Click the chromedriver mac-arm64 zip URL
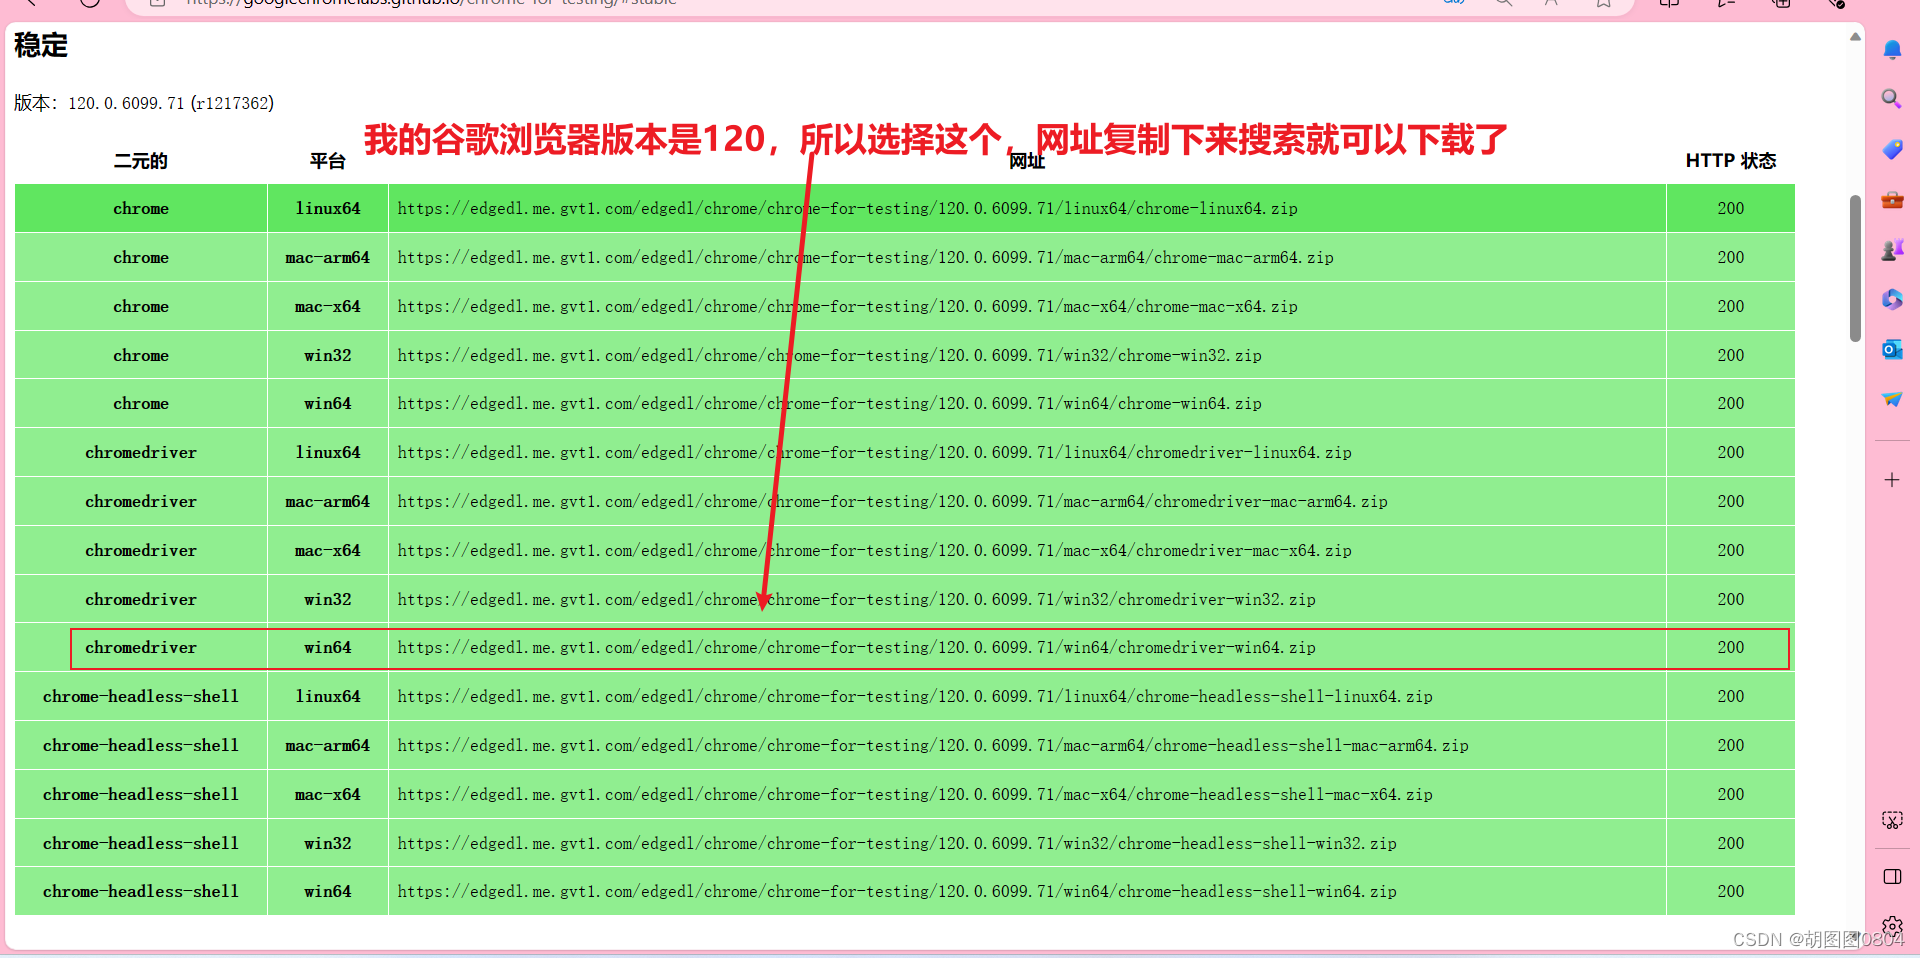The width and height of the screenshot is (1920, 958). point(892,502)
